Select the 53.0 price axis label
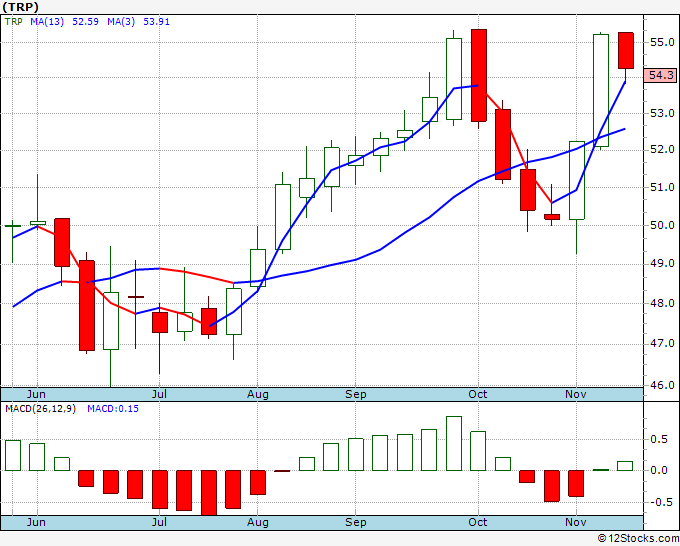Screen dimensions: 680x546 [x=662, y=114]
